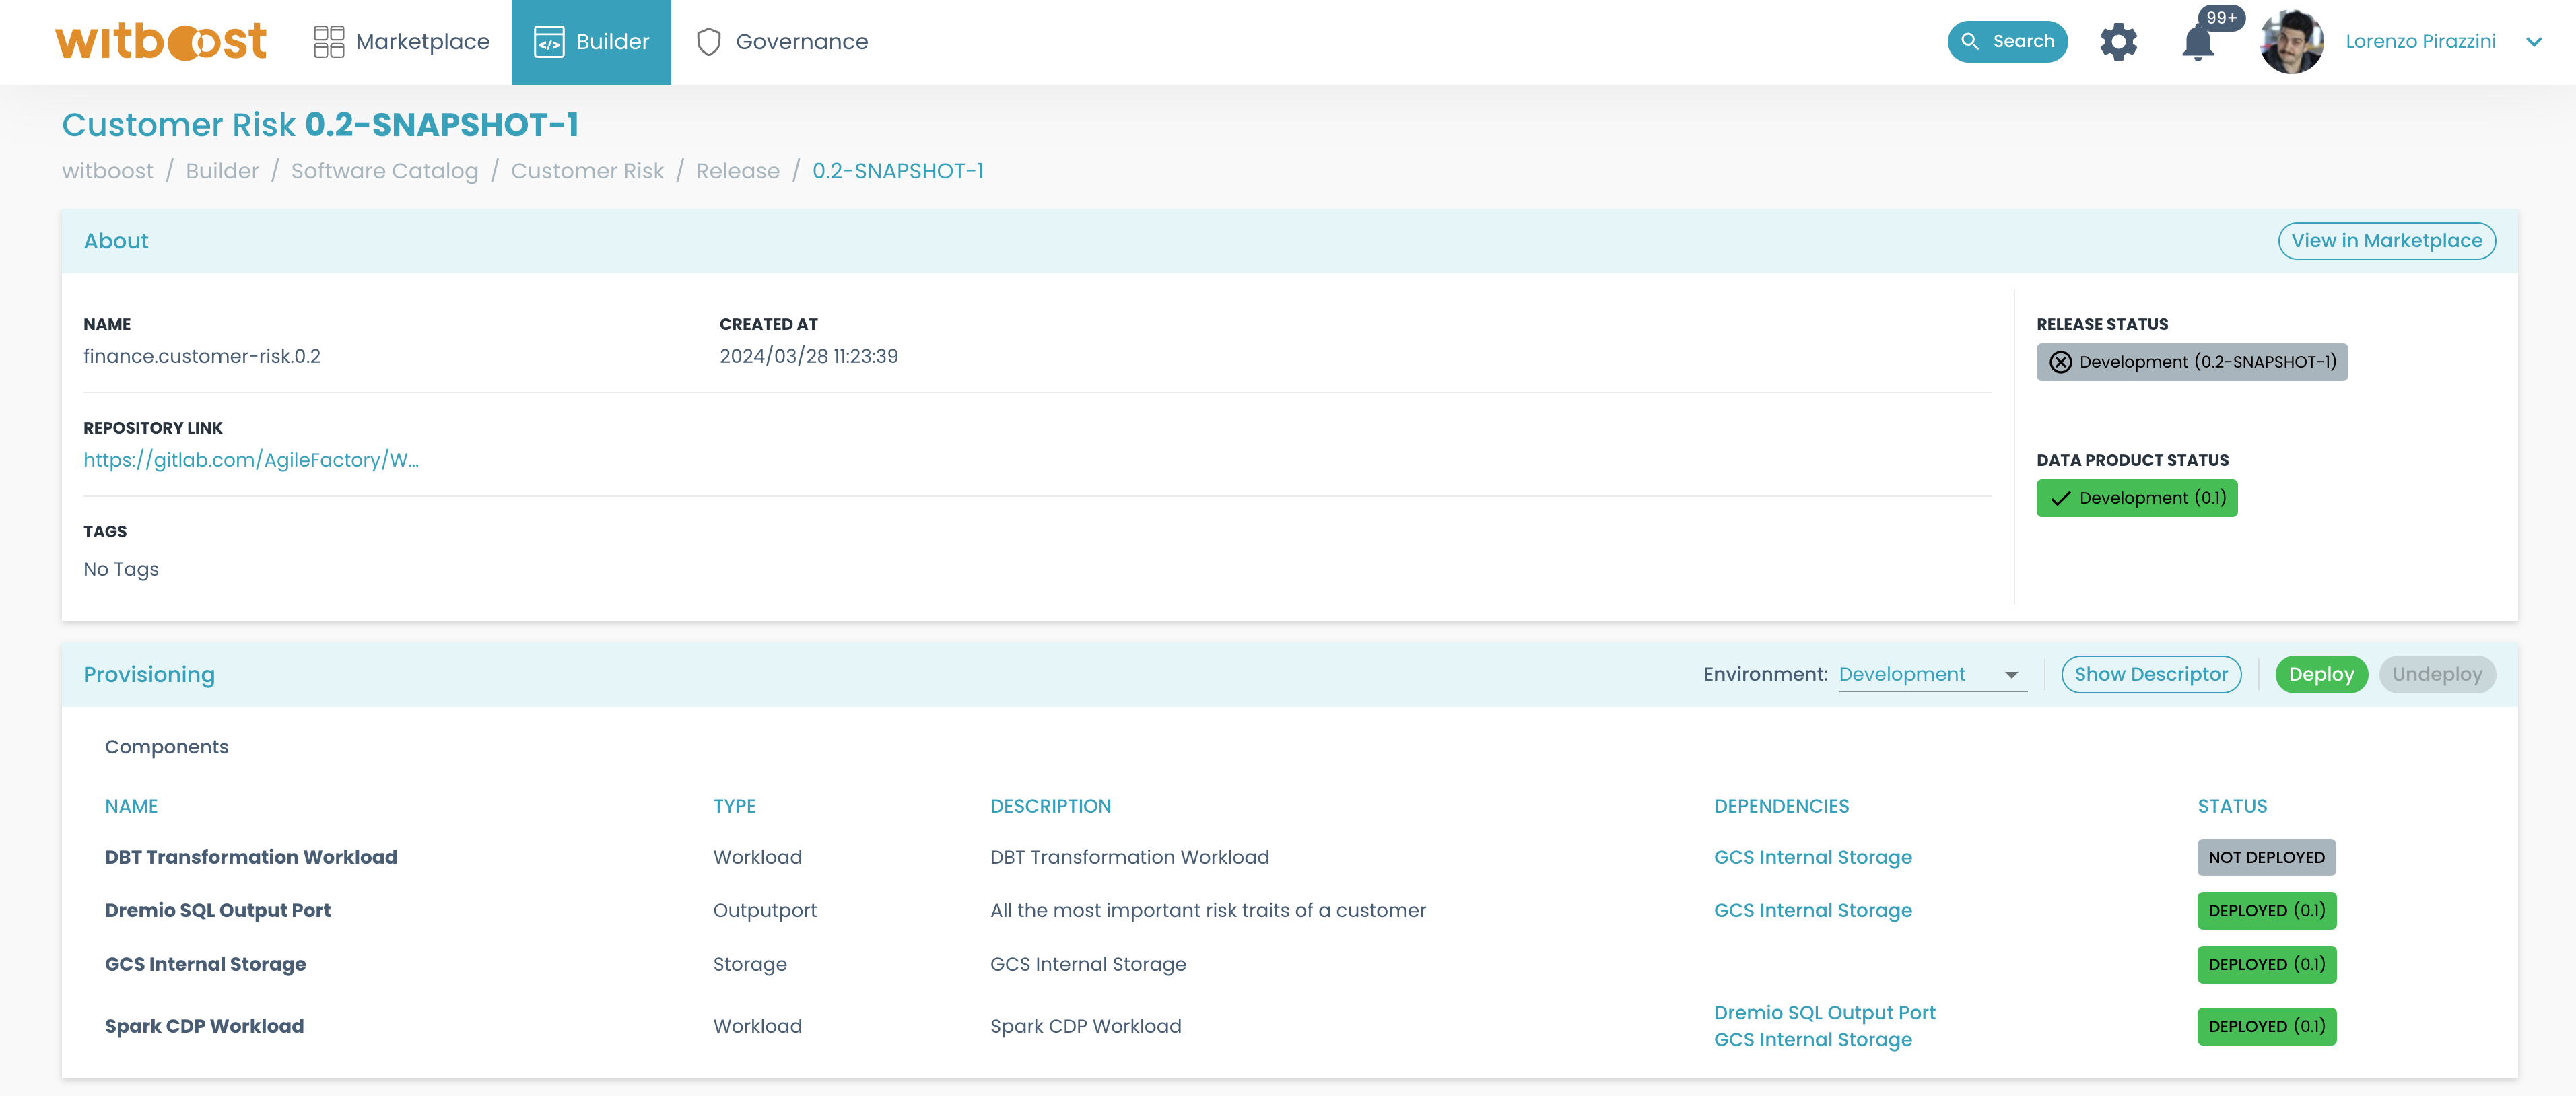Click the Builder navigation icon
This screenshot has width=2576, height=1096.
549,41
